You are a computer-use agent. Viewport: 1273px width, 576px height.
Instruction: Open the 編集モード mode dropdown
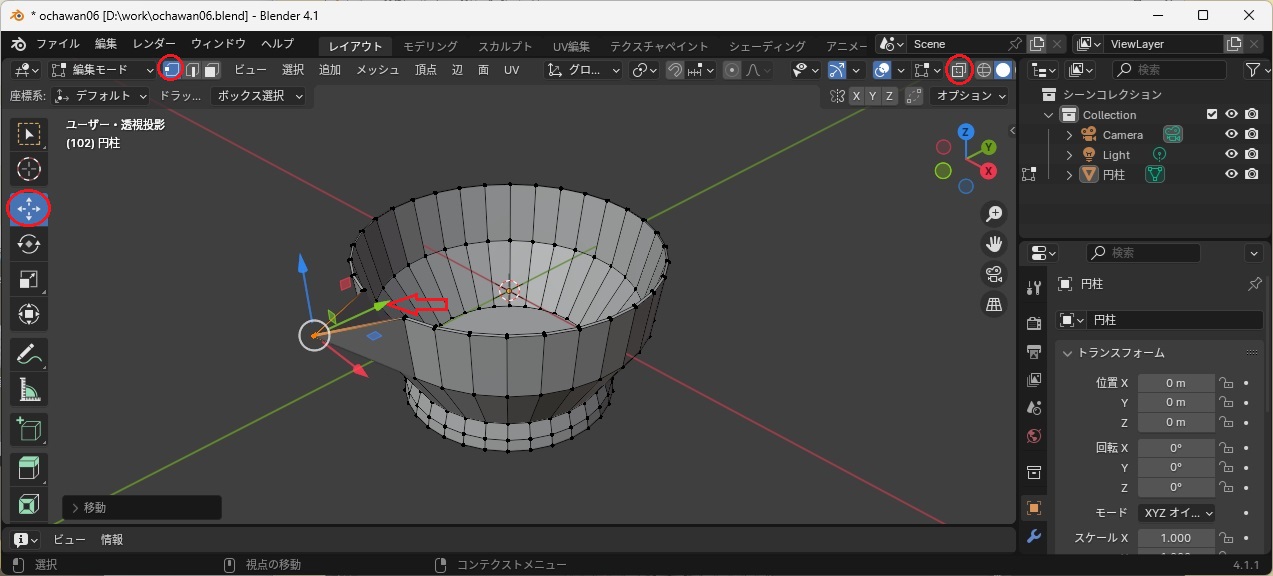102,70
